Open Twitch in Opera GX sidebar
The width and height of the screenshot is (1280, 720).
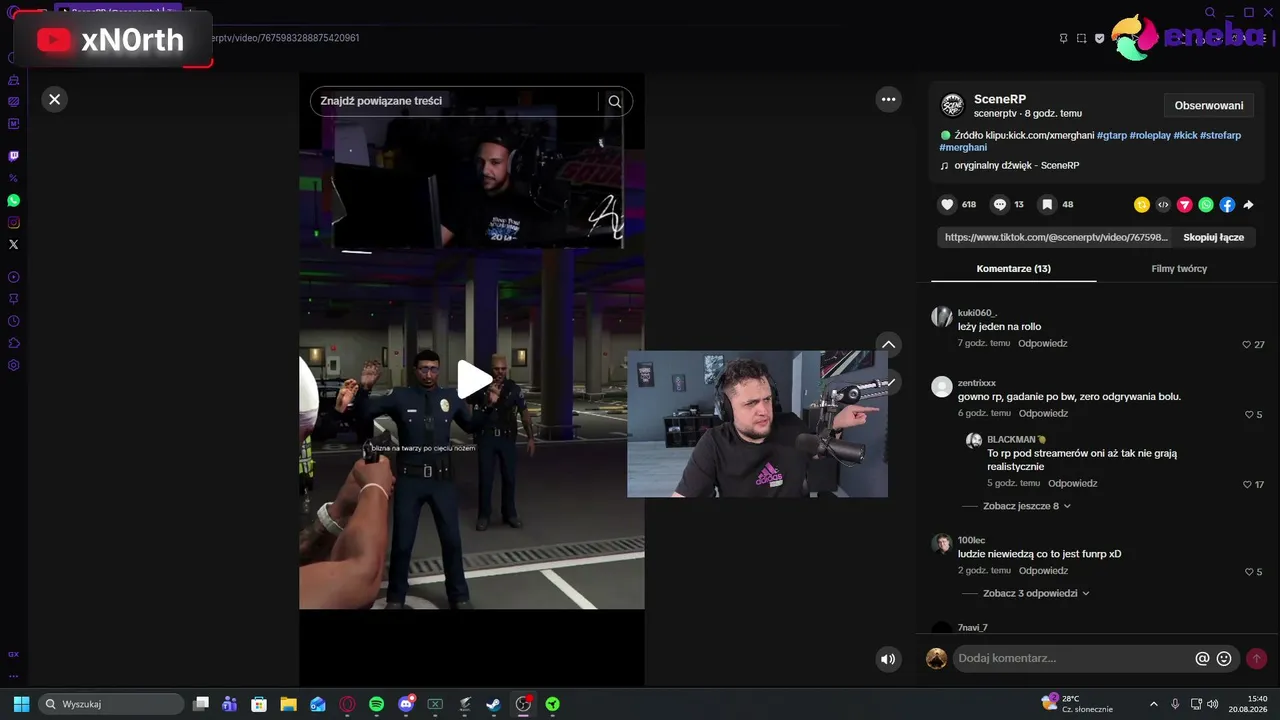14,156
